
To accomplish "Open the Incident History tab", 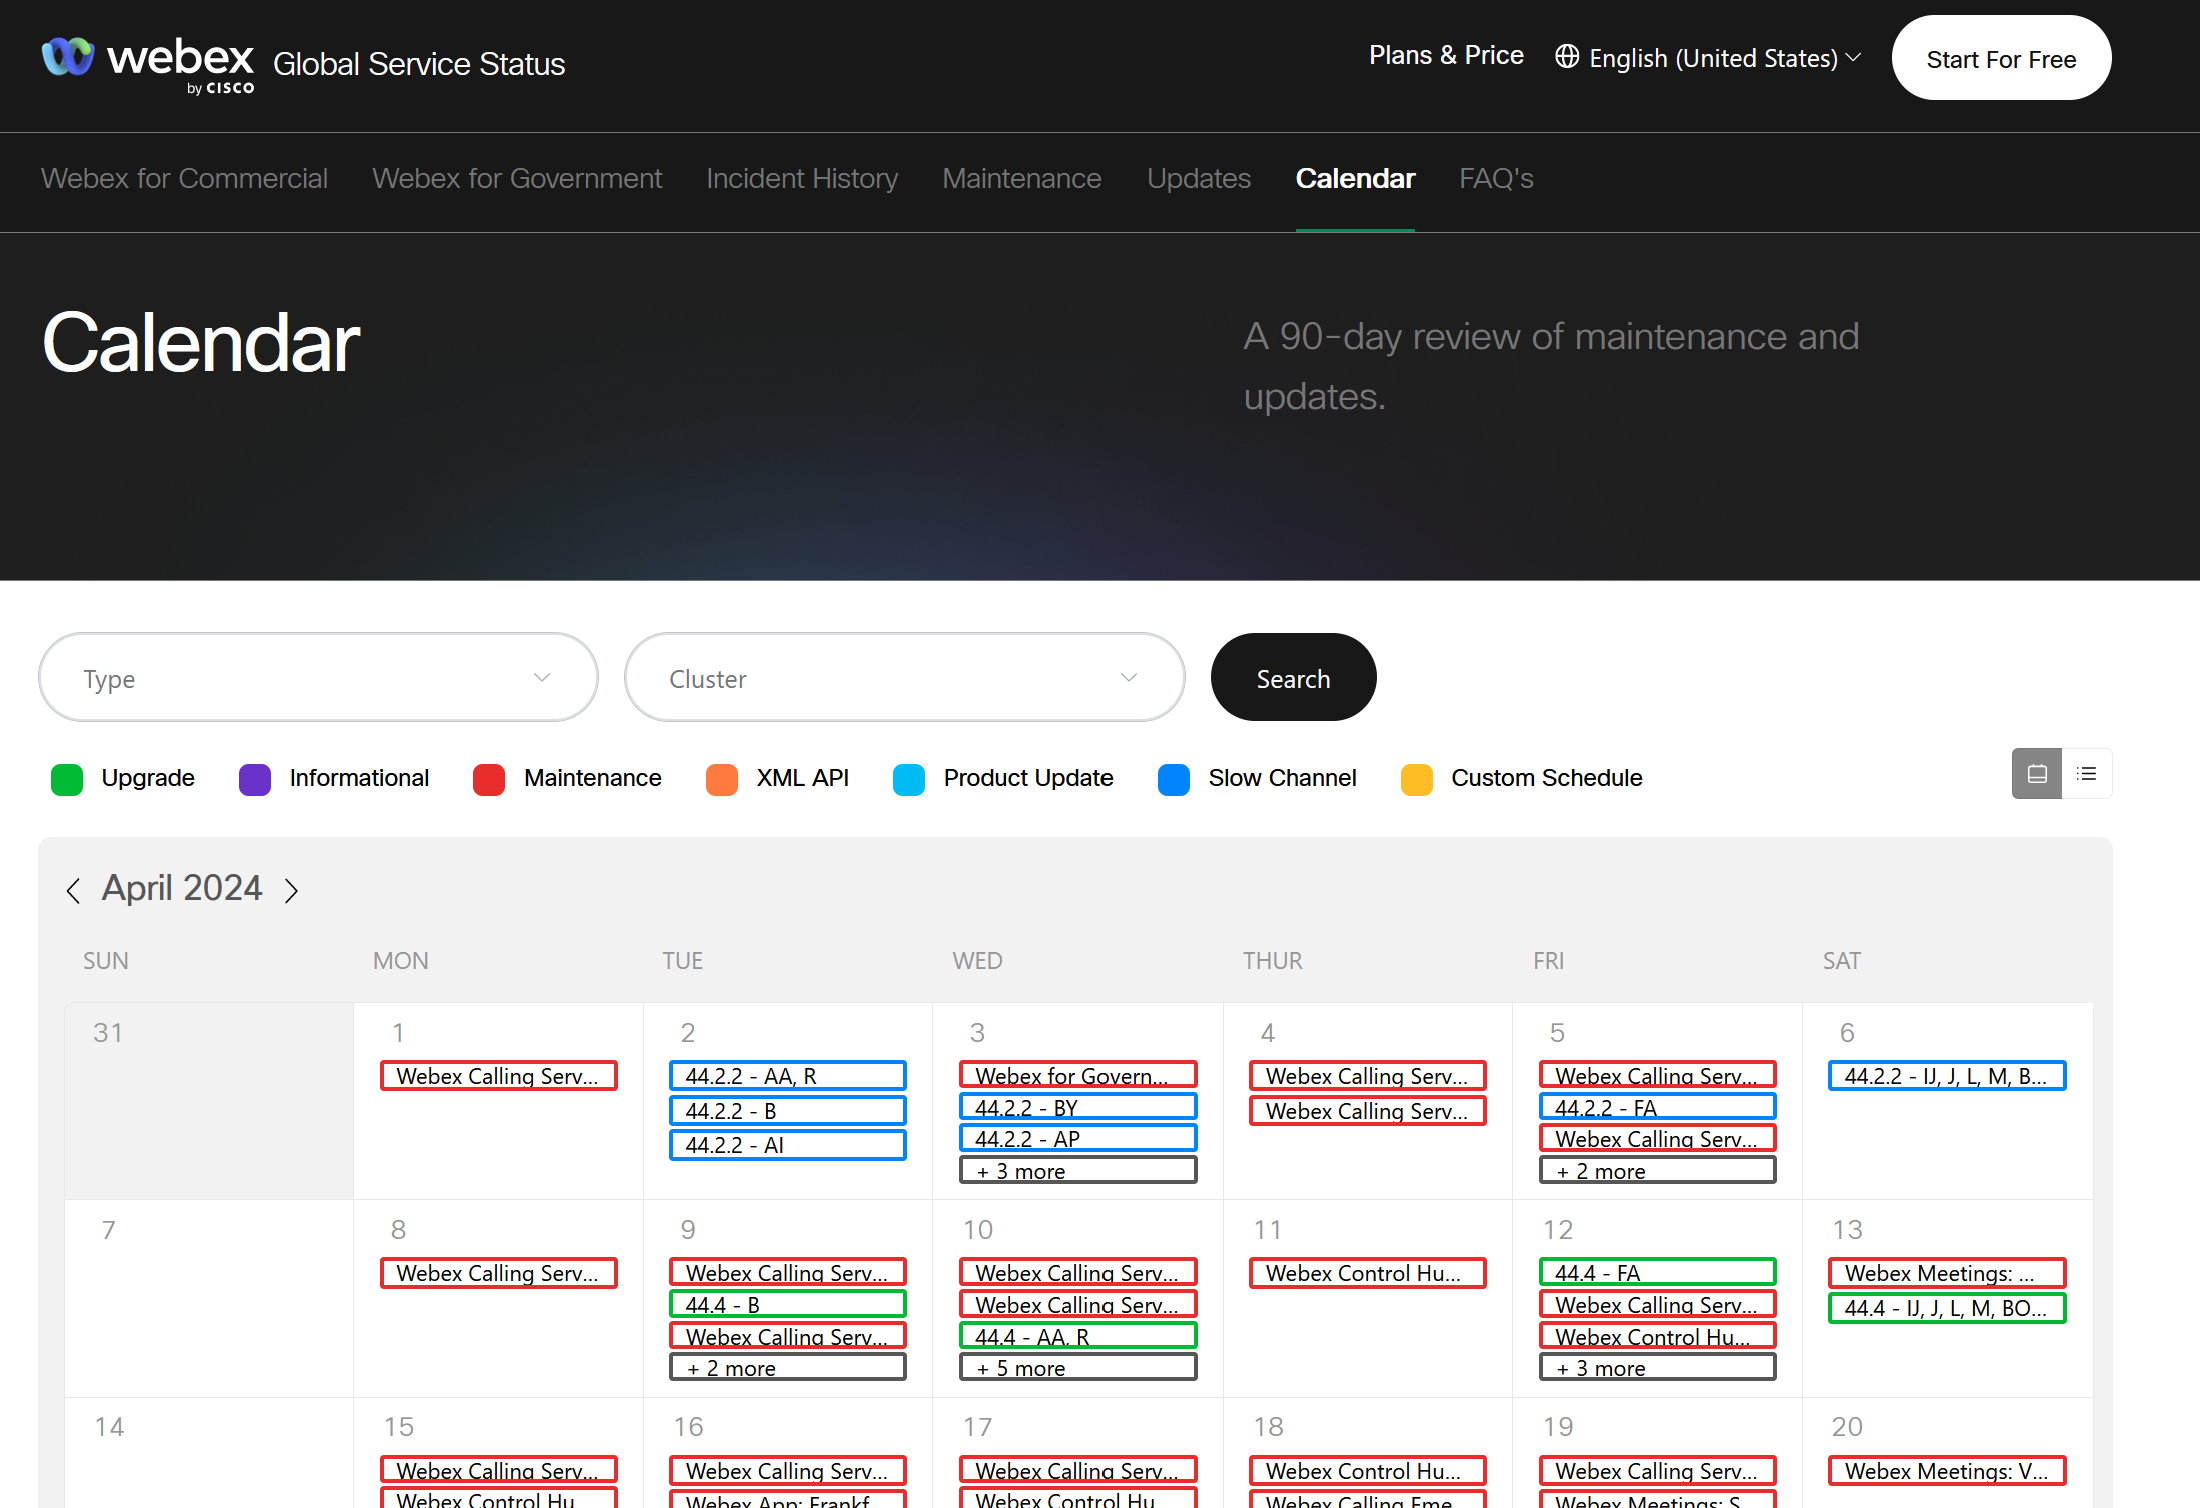I will point(802,179).
